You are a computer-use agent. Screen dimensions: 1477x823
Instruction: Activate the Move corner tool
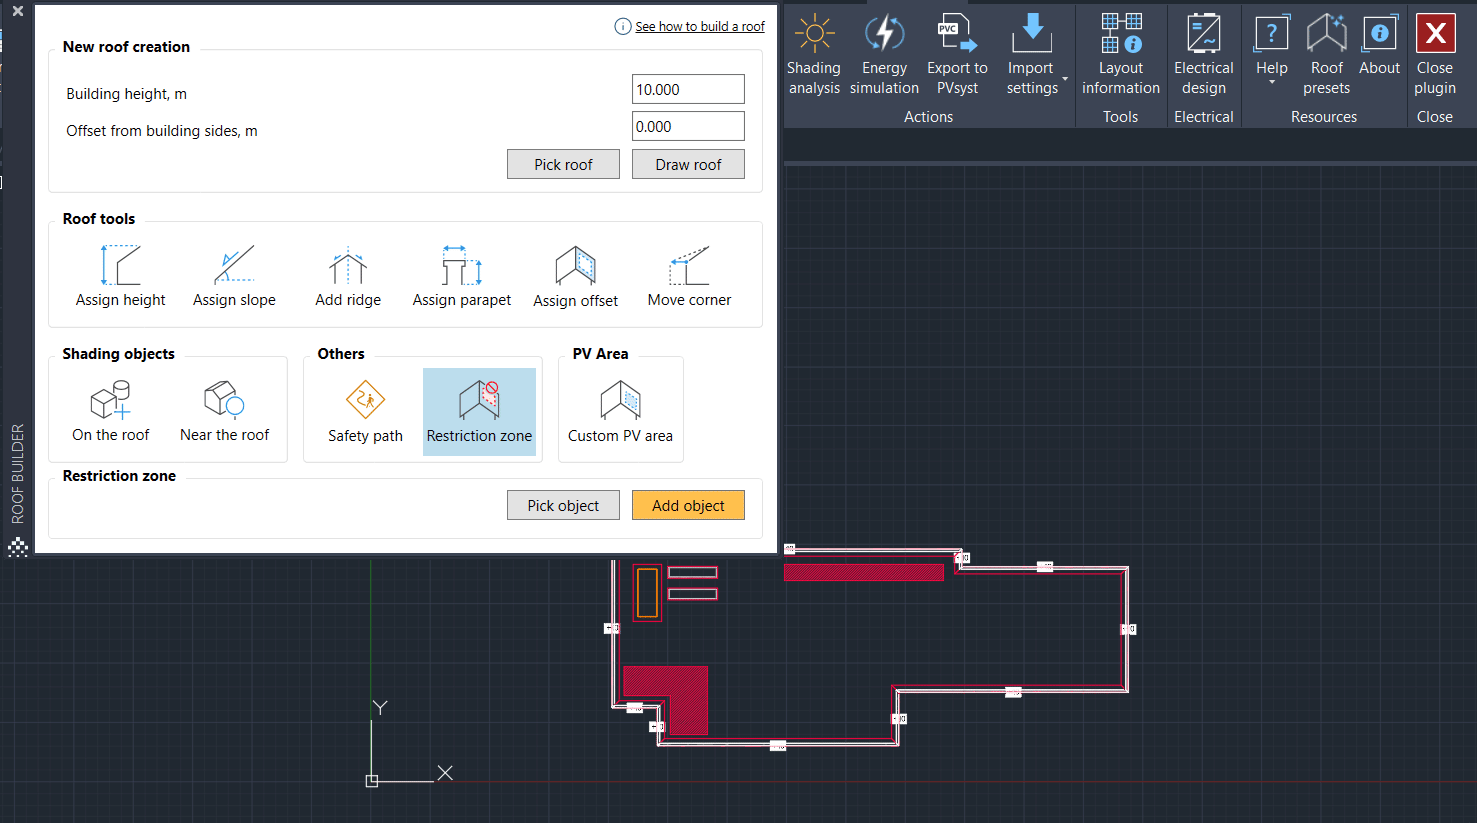point(689,276)
